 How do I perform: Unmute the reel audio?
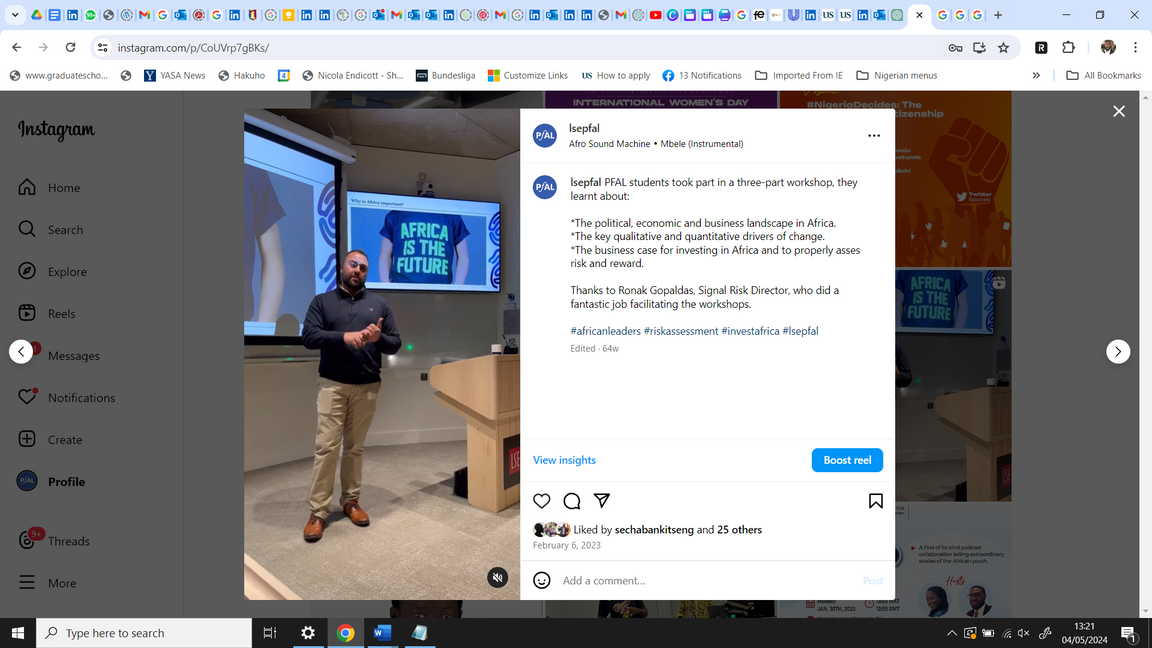tap(497, 577)
